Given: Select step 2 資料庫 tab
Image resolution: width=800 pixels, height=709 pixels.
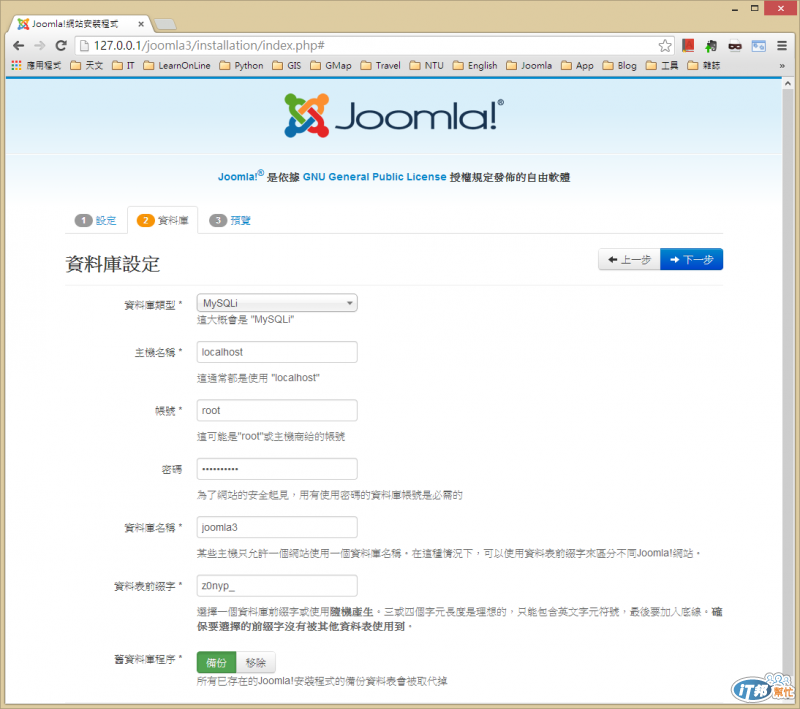Looking at the screenshot, I should coord(163,220).
